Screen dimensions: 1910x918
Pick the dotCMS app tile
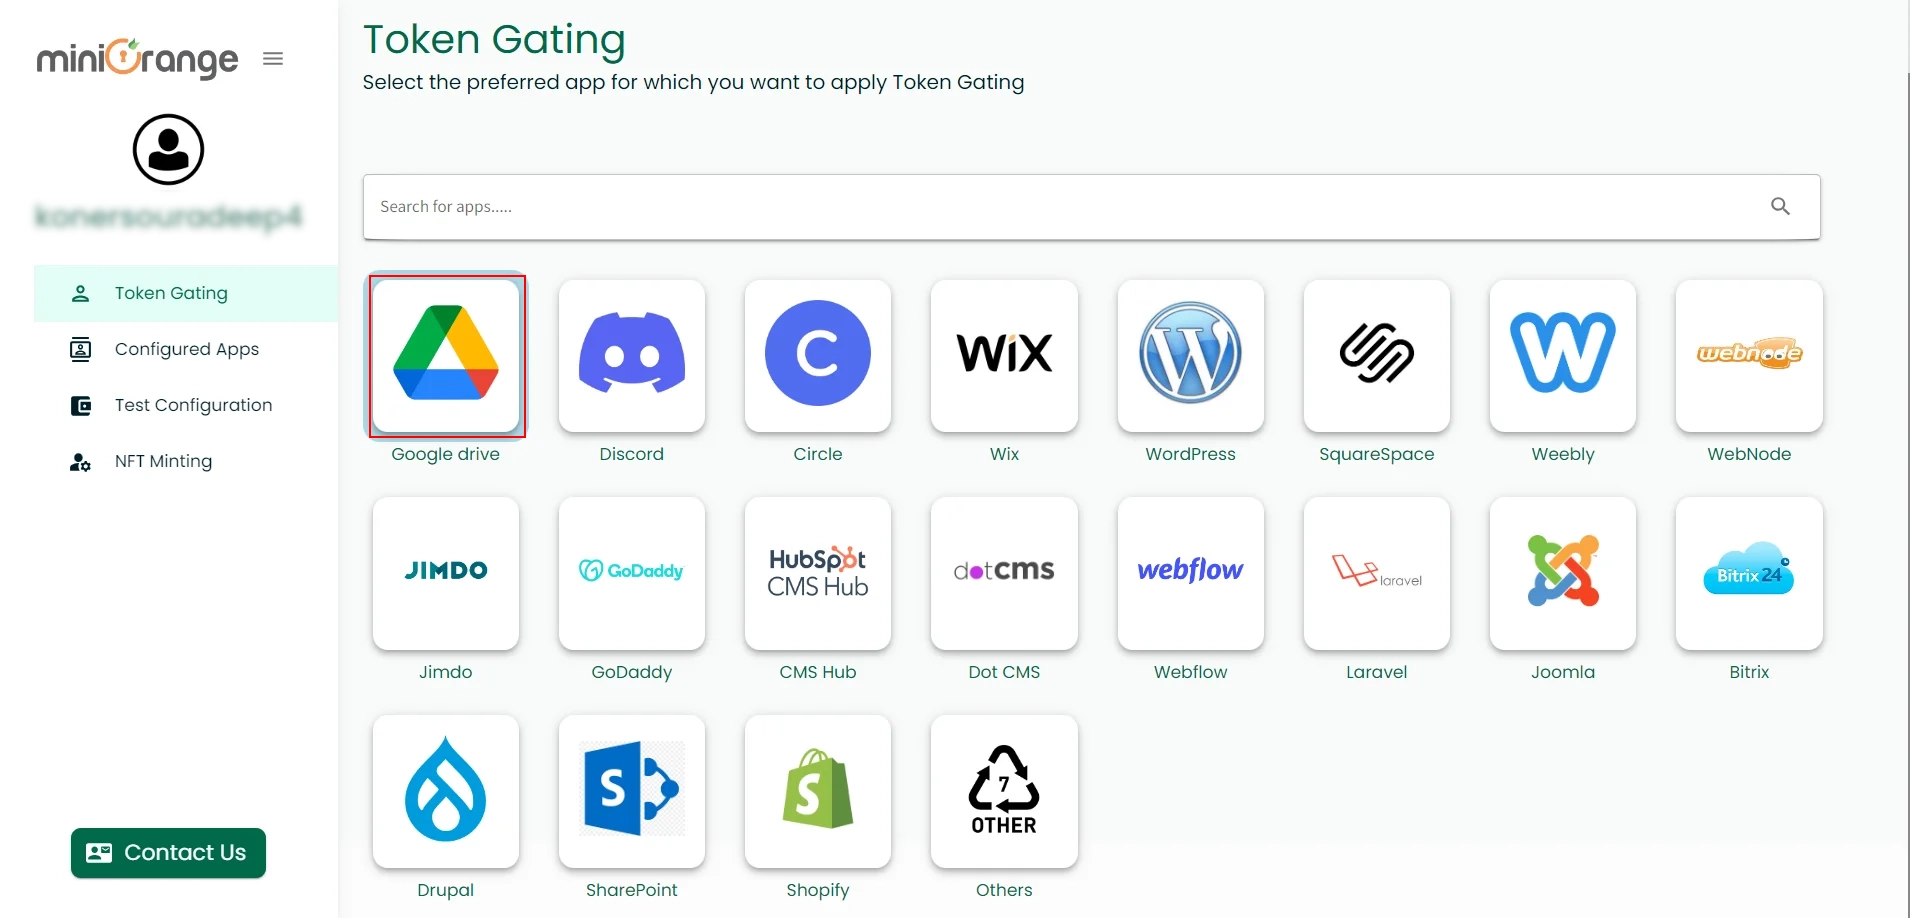pyautogui.click(x=1004, y=574)
